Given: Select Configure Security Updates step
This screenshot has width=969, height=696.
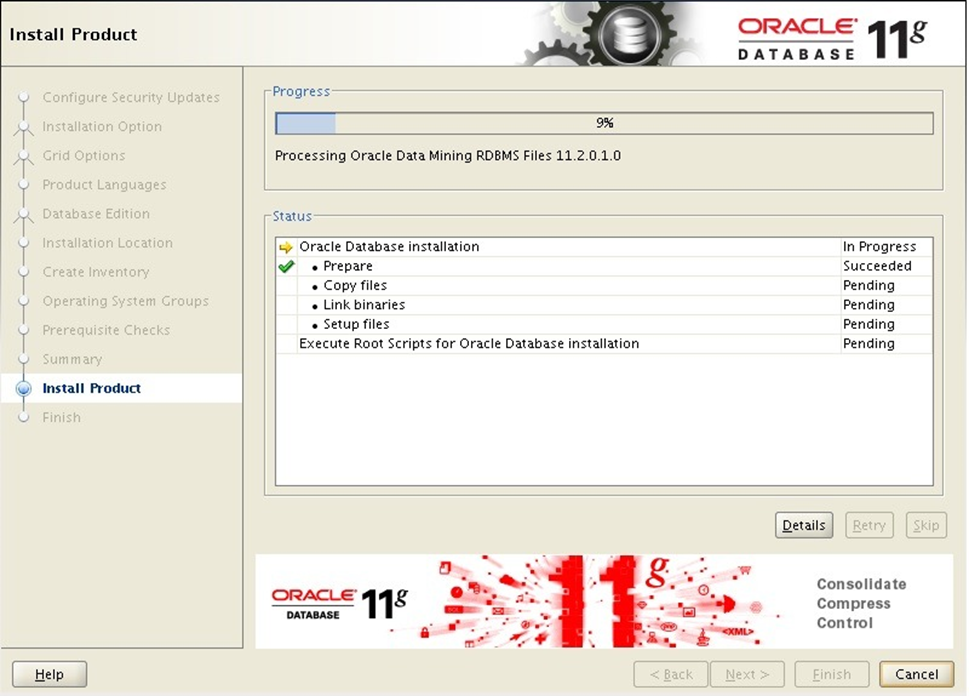Looking at the screenshot, I should (x=131, y=98).
